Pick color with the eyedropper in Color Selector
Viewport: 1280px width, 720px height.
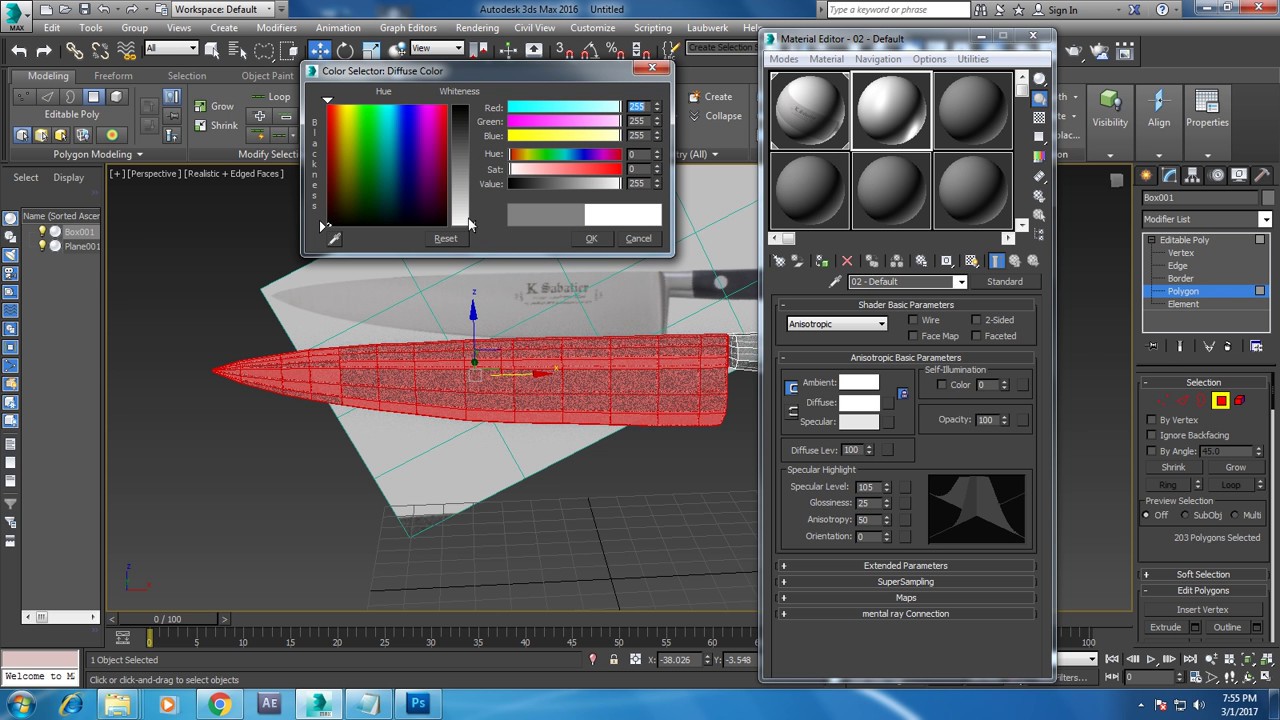point(334,238)
